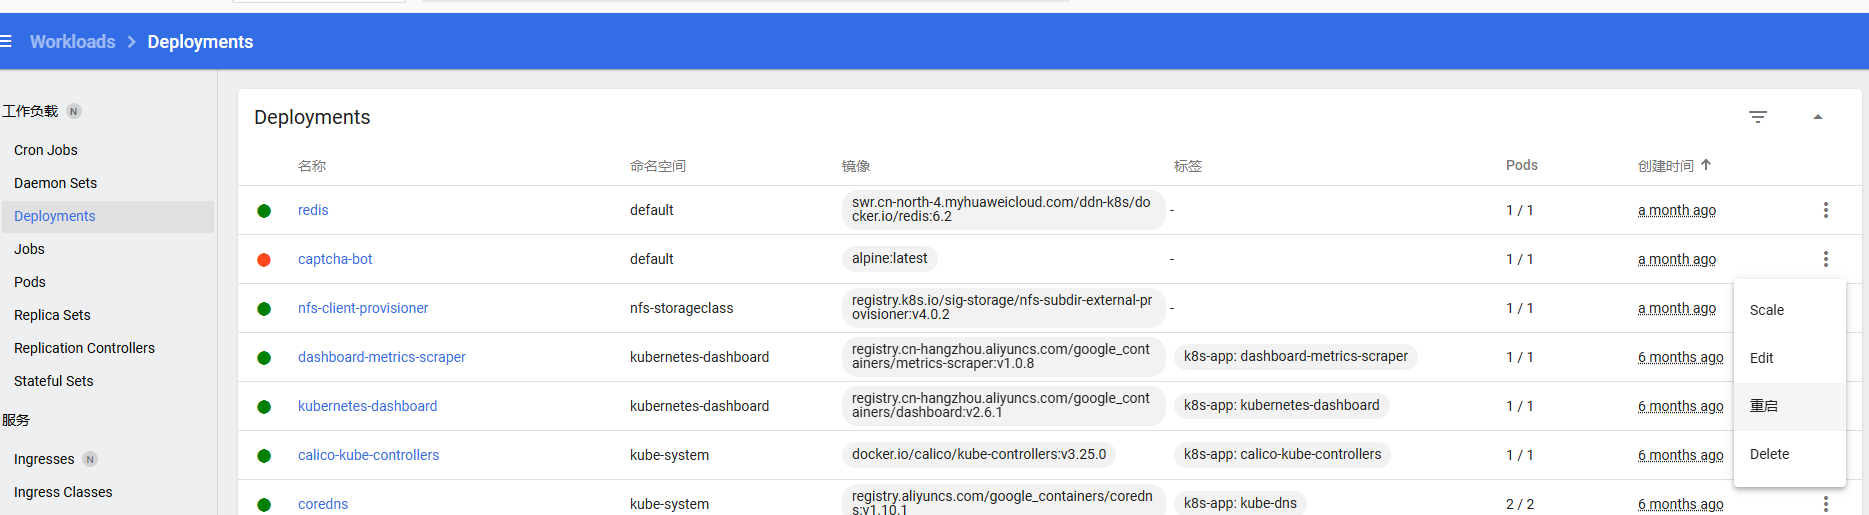
Task: Open the actions menu for redis row
Action: click(x=1826, y=210)
